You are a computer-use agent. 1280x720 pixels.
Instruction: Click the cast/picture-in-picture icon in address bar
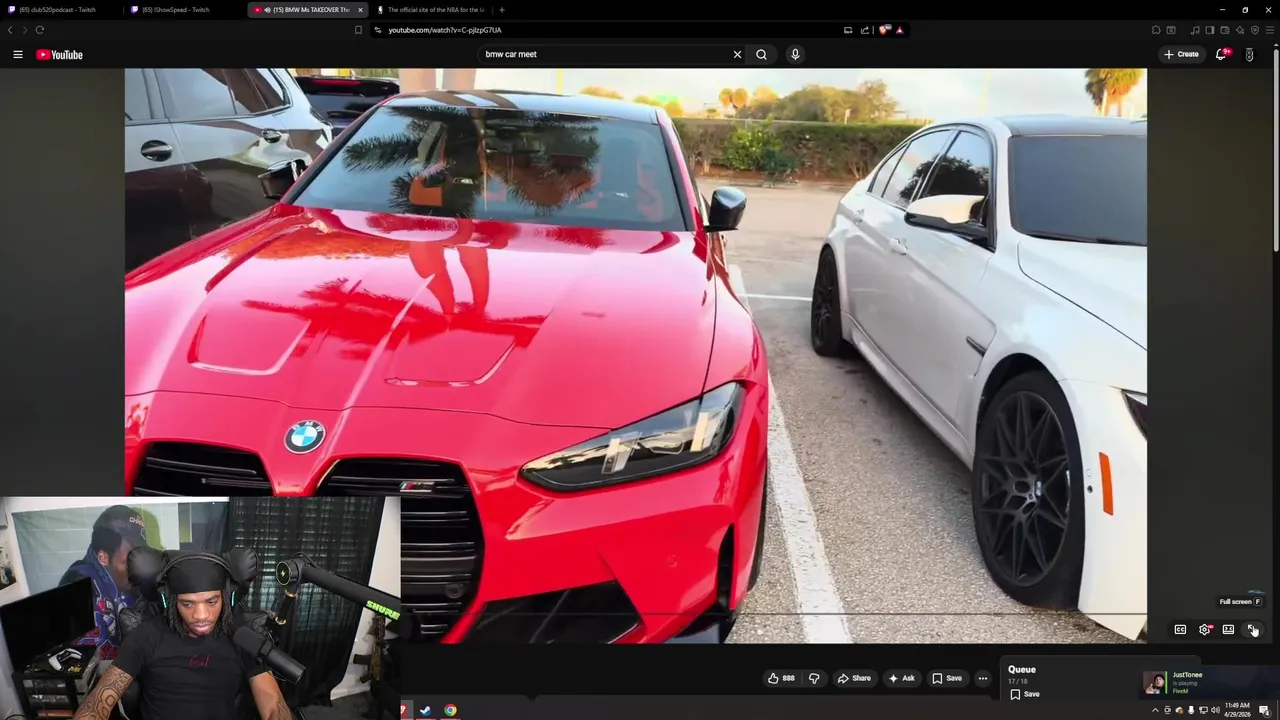point(848,30)
